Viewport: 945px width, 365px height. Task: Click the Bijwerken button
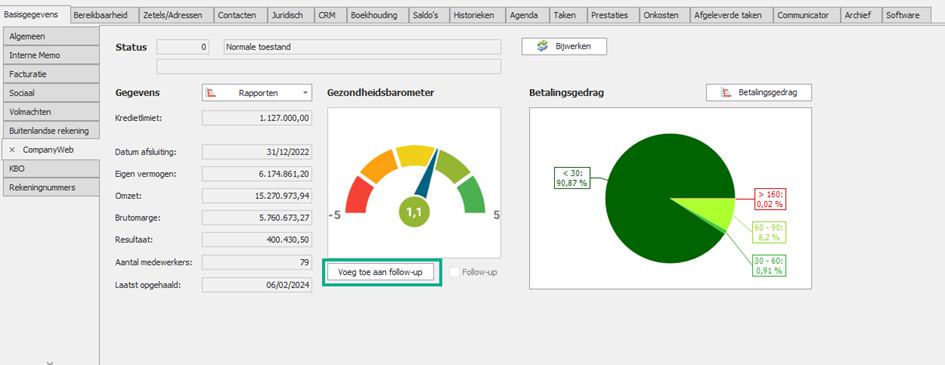(564, 46)
